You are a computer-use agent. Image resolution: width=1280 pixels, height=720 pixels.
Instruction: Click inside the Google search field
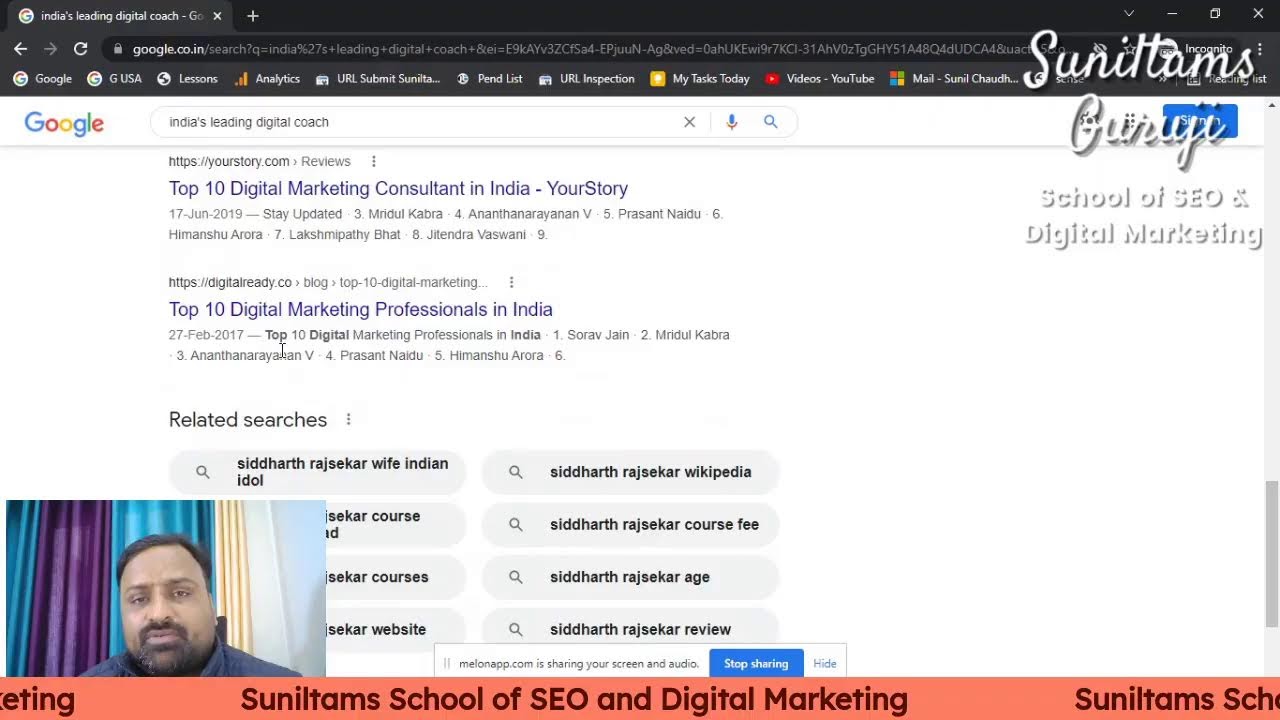pyautogui.click(x=420, y=122)
